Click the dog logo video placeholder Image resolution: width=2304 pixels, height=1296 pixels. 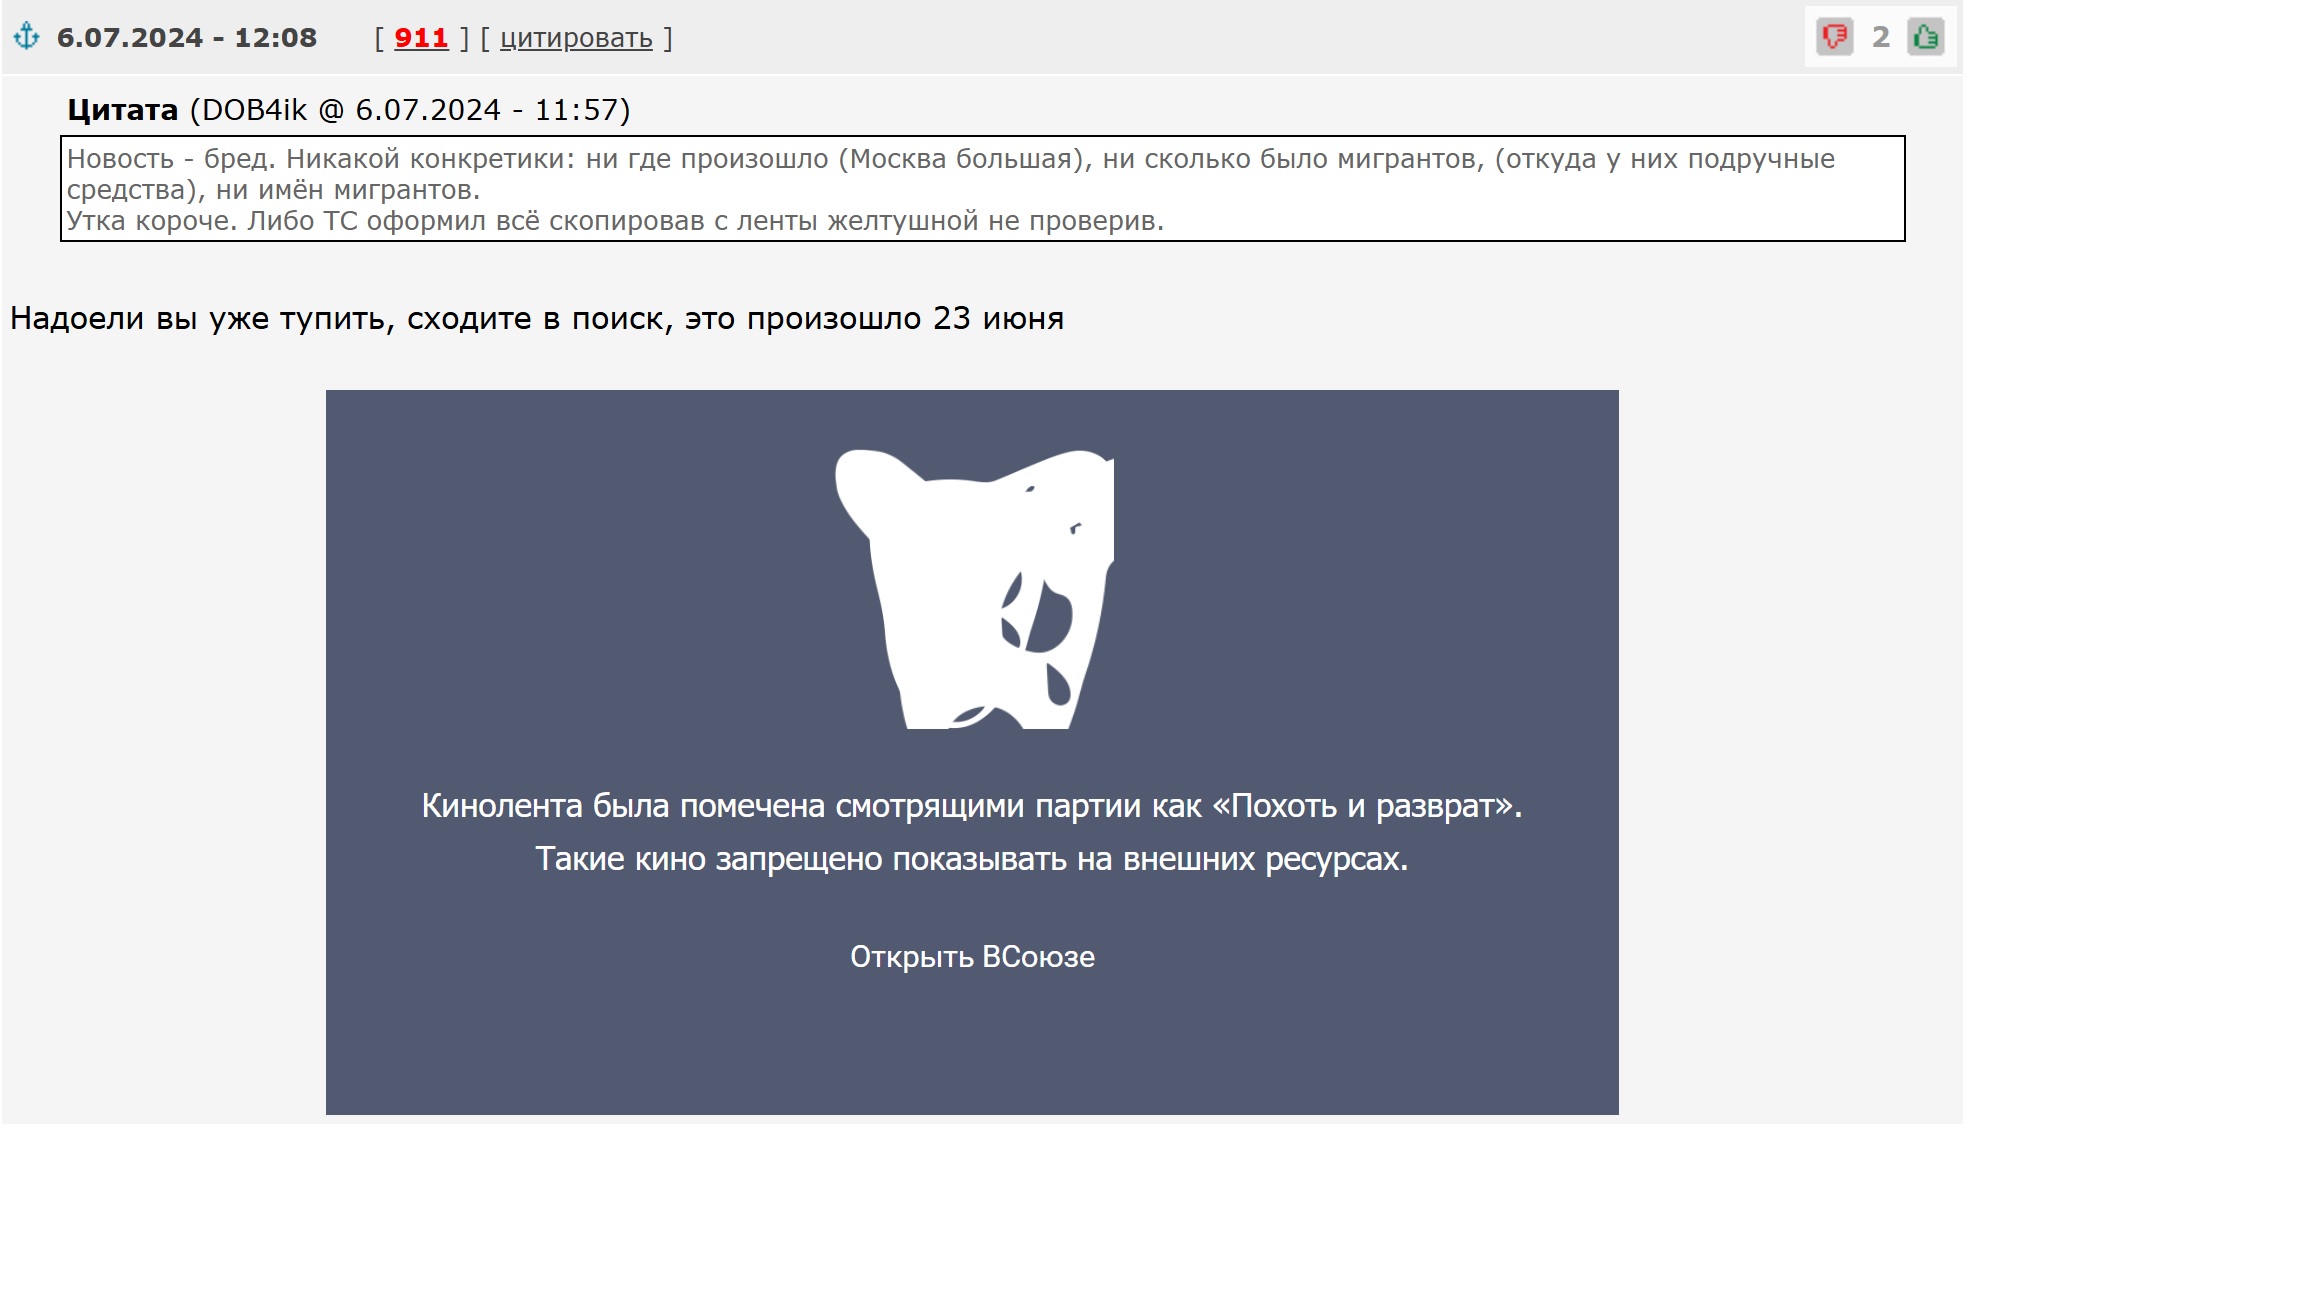[x=975, y=589]
